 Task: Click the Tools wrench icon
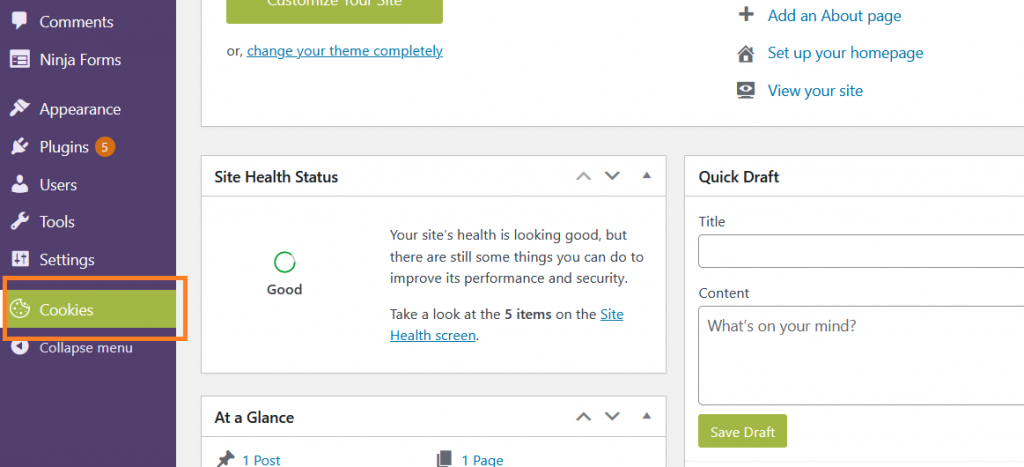click(x=20, y=221)
